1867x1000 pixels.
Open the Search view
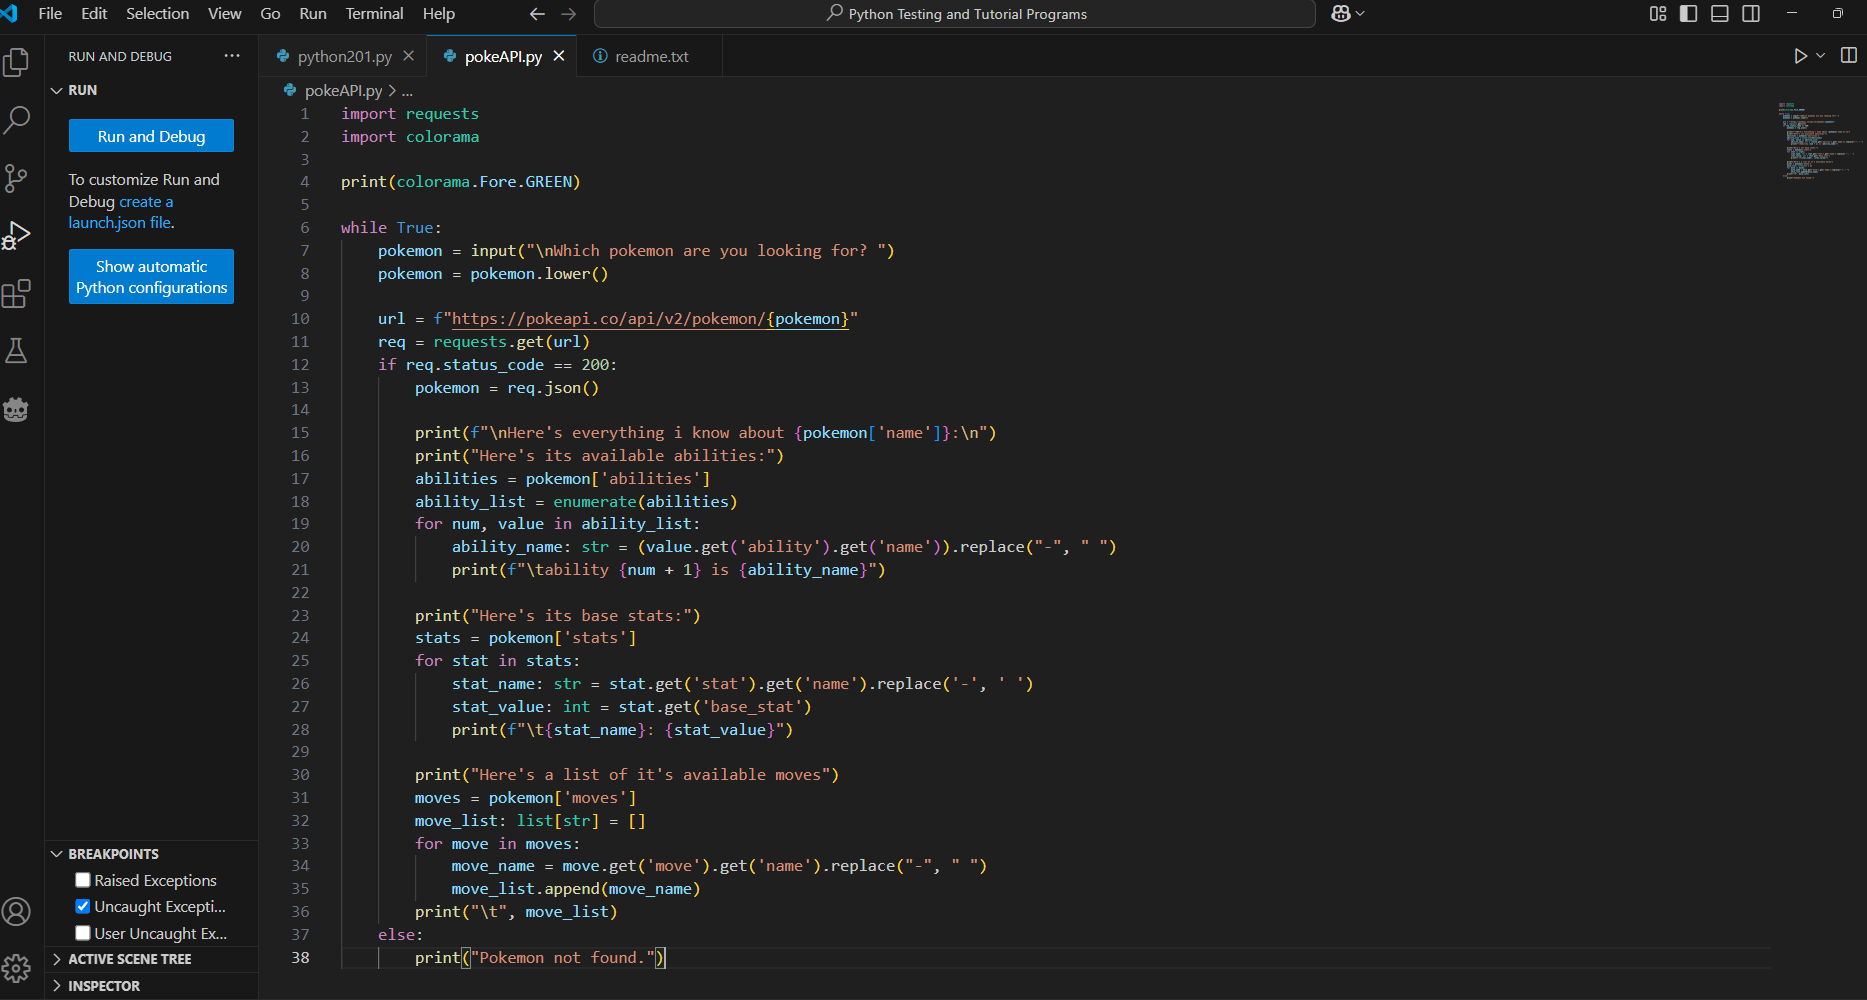[16, 120]
